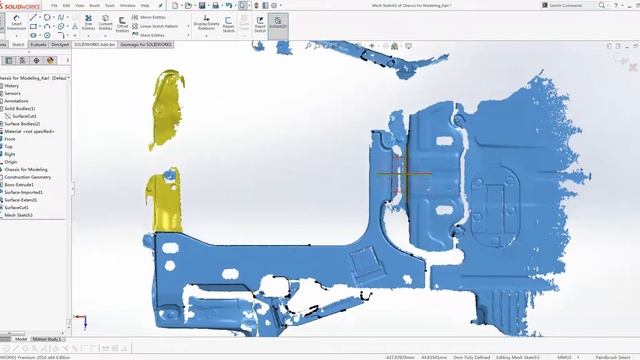
Task: Click the Search Commands input field
Action: click(572, 5)
